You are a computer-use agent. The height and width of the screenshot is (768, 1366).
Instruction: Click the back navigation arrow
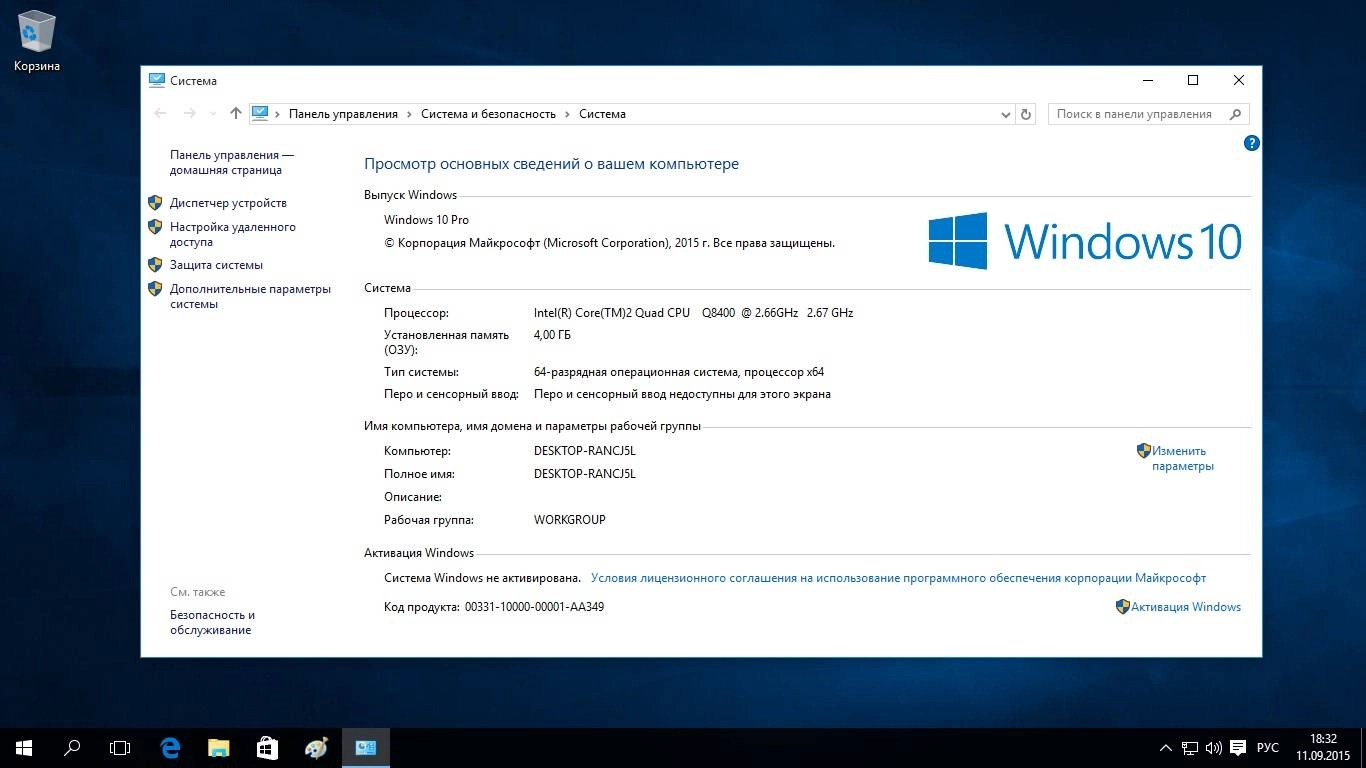(x=160, y=114)
